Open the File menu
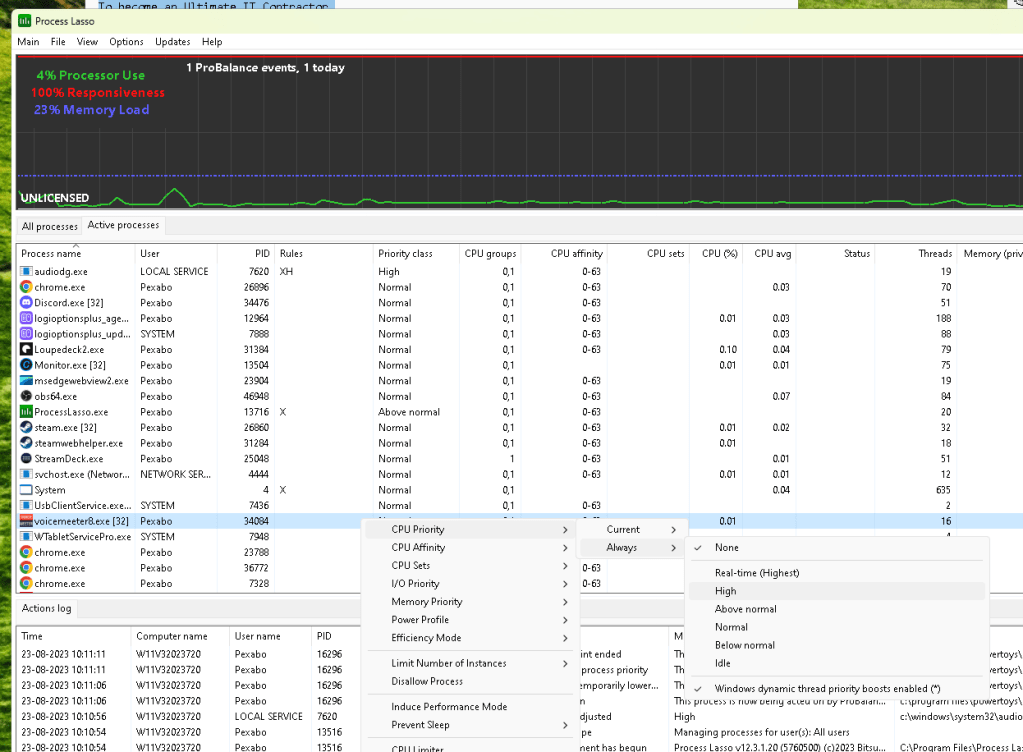This screenshot has height=752, width=1023. click(58, 42)
